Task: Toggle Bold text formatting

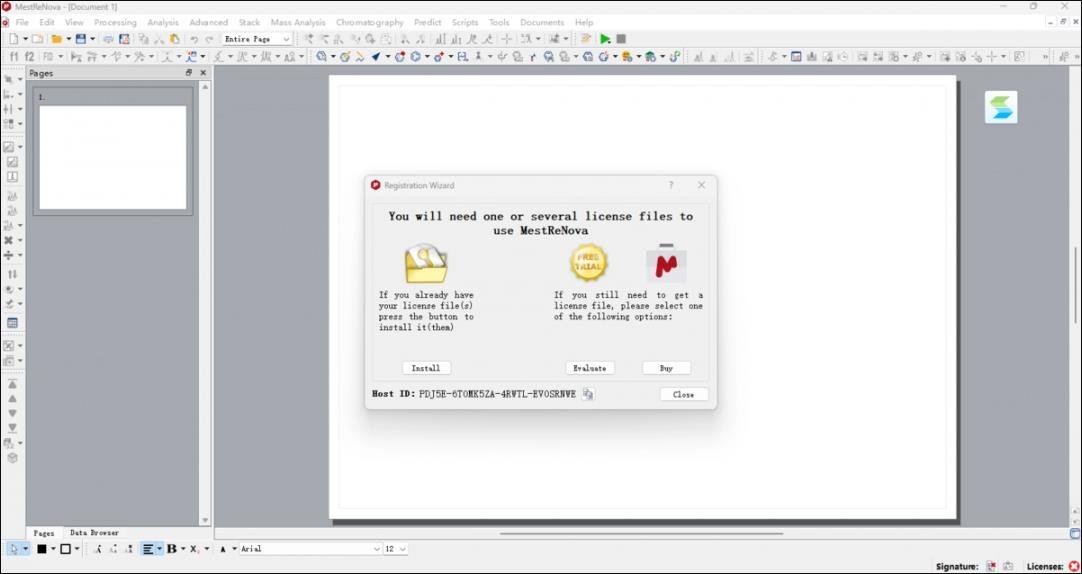Action: [x=172, y=549]
